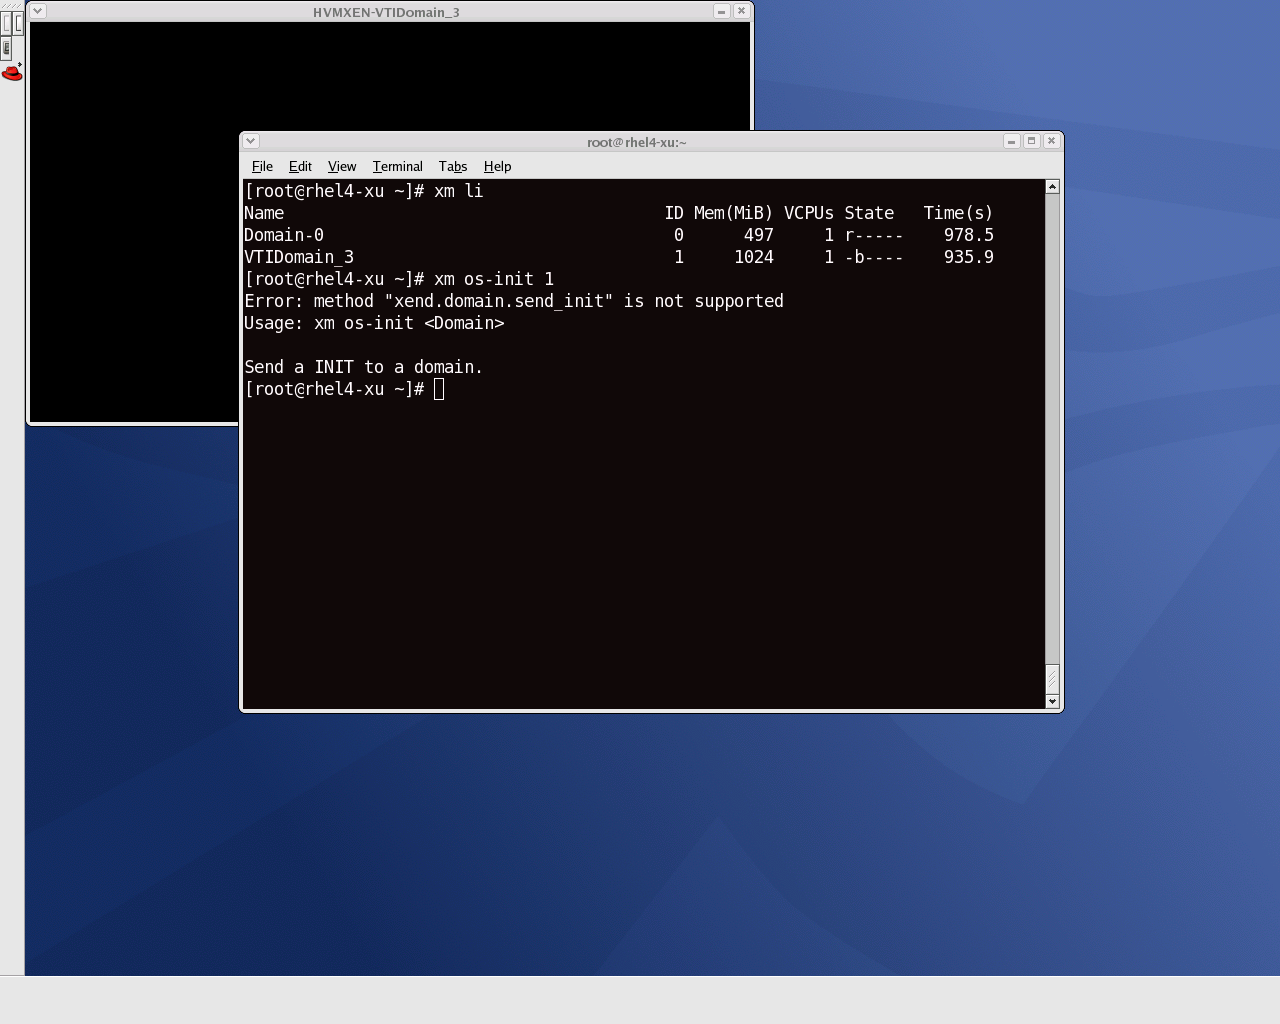Click the terminal scrollbar down arrow
The width and height of the screenshot is (1280, 1024).
(1052, 701)
